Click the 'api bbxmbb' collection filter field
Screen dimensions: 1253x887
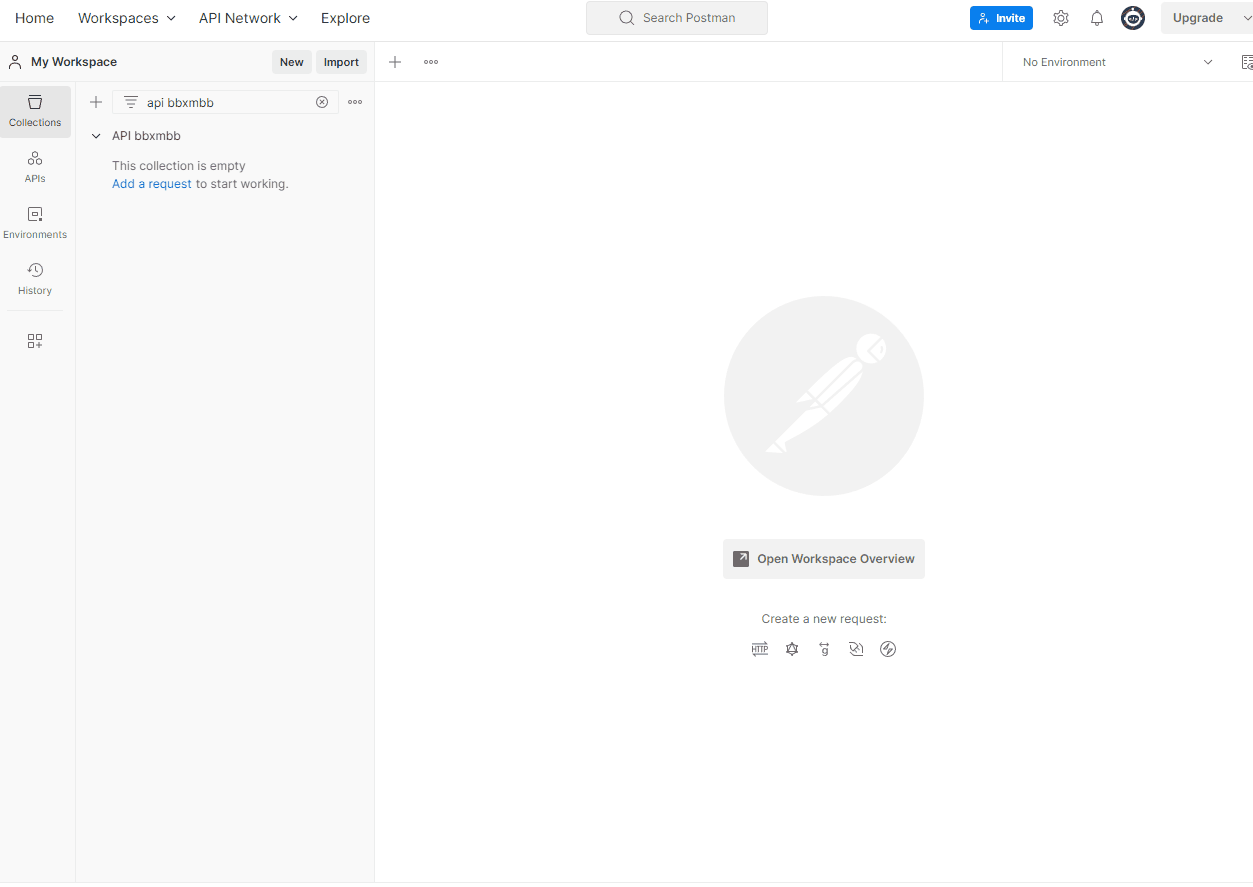click(226, 102)
